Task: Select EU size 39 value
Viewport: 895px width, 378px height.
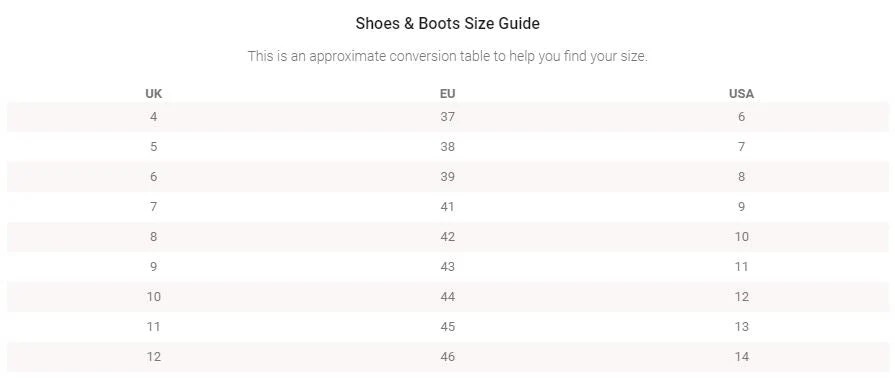Action: point(448,177)
